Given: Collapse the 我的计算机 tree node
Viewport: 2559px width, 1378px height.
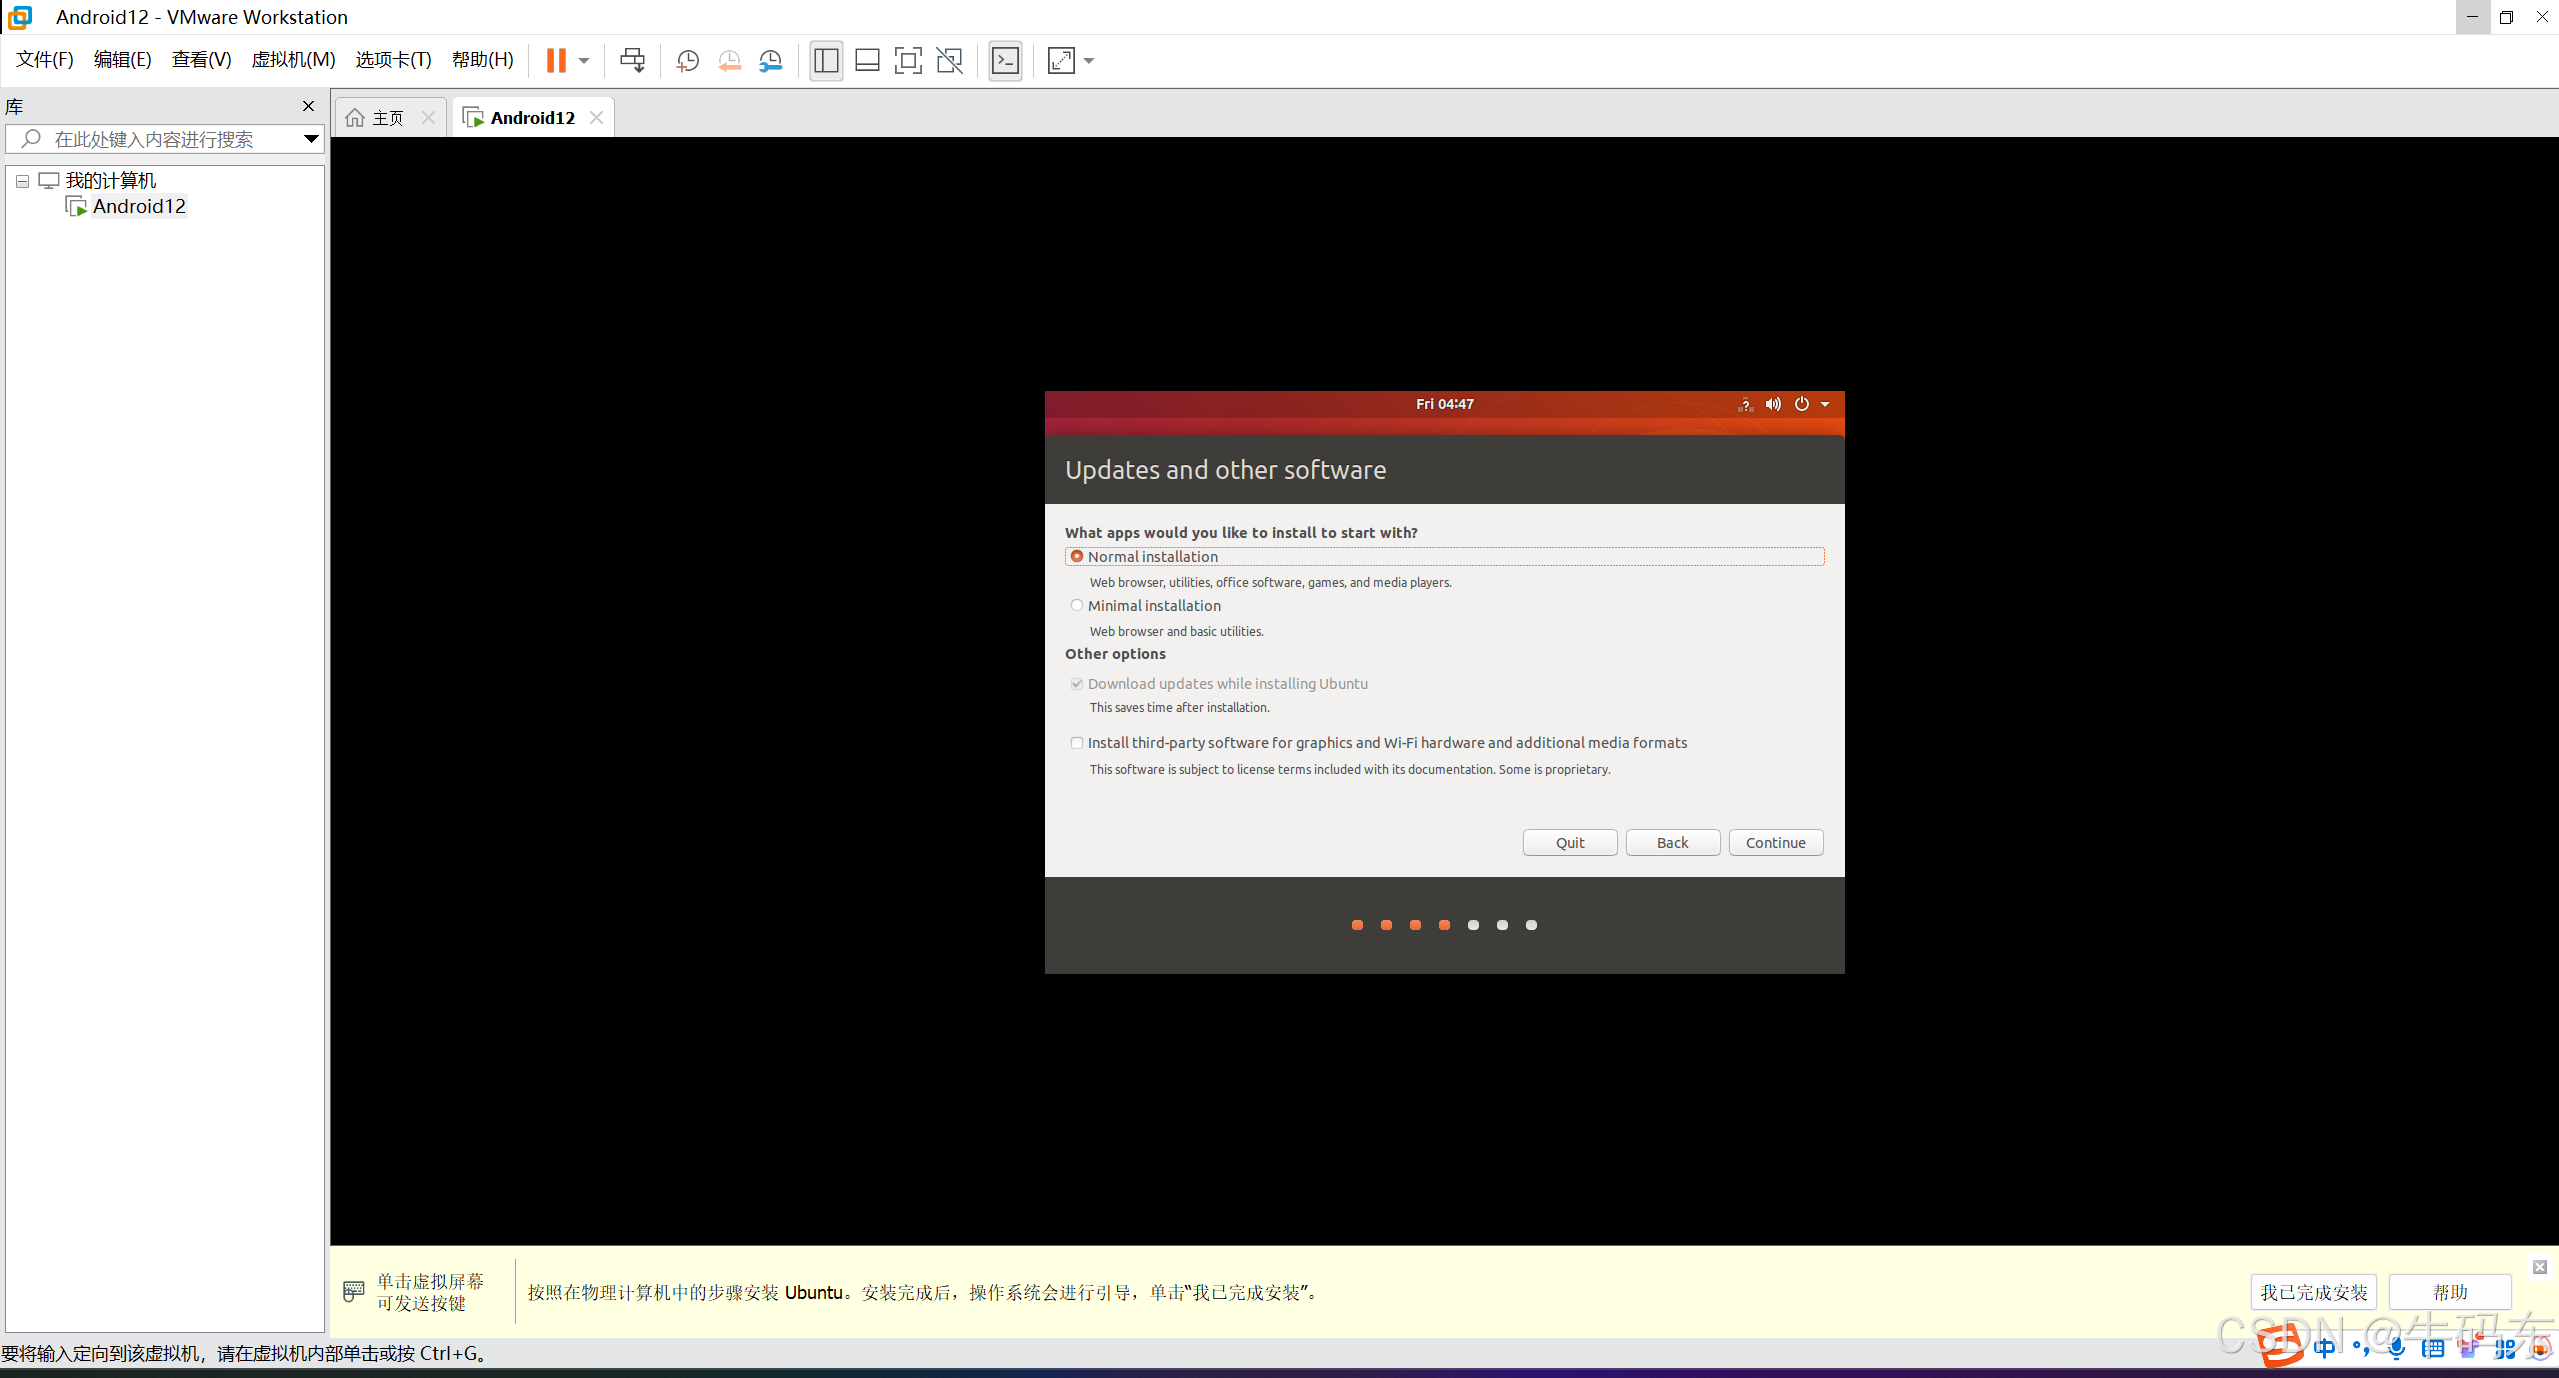Looking at the screenshot, I should (x=22, y=181).
